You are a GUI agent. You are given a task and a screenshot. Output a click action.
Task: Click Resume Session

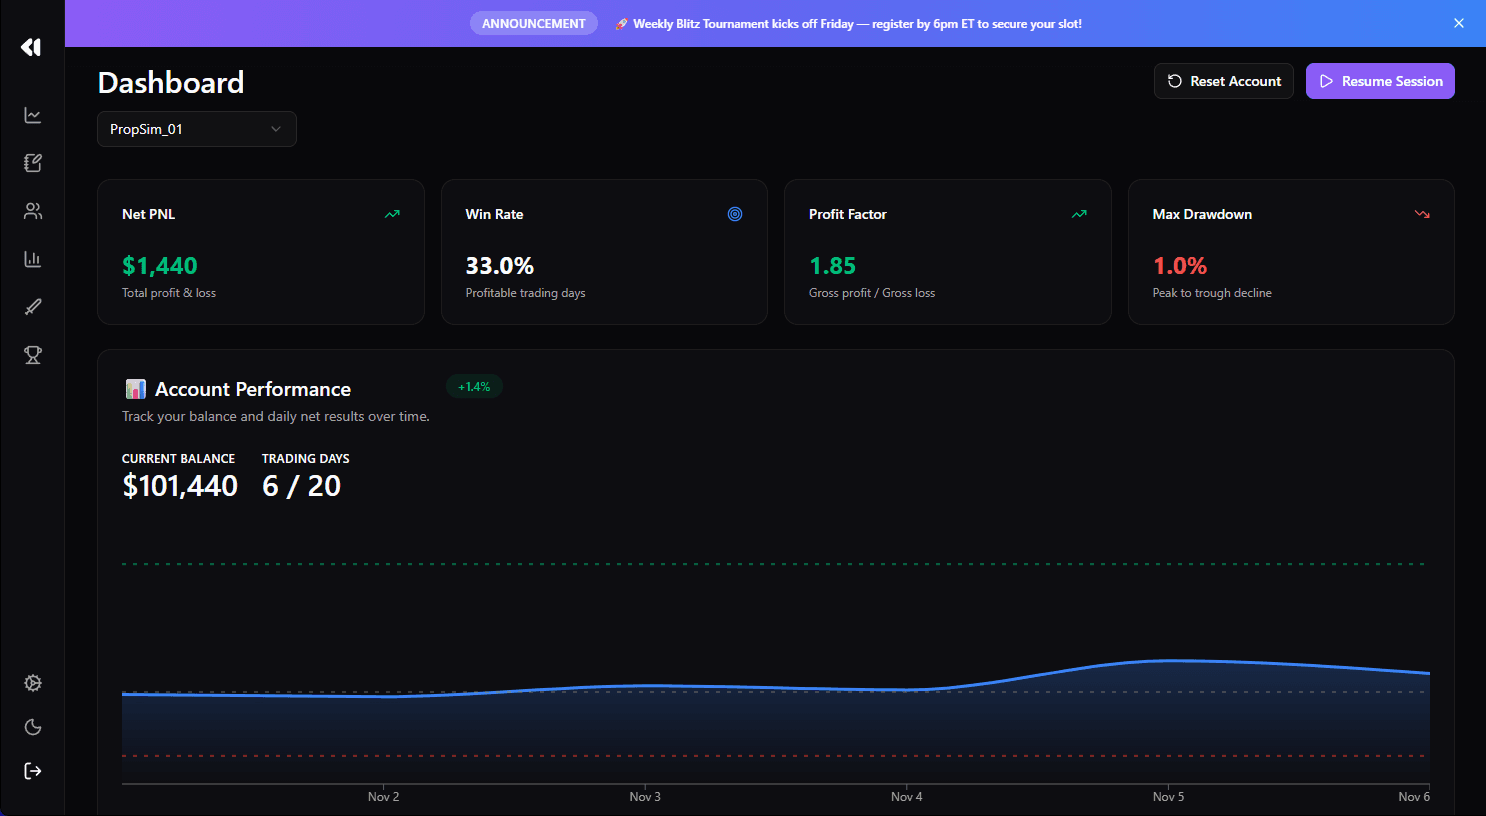[1380, 81]
